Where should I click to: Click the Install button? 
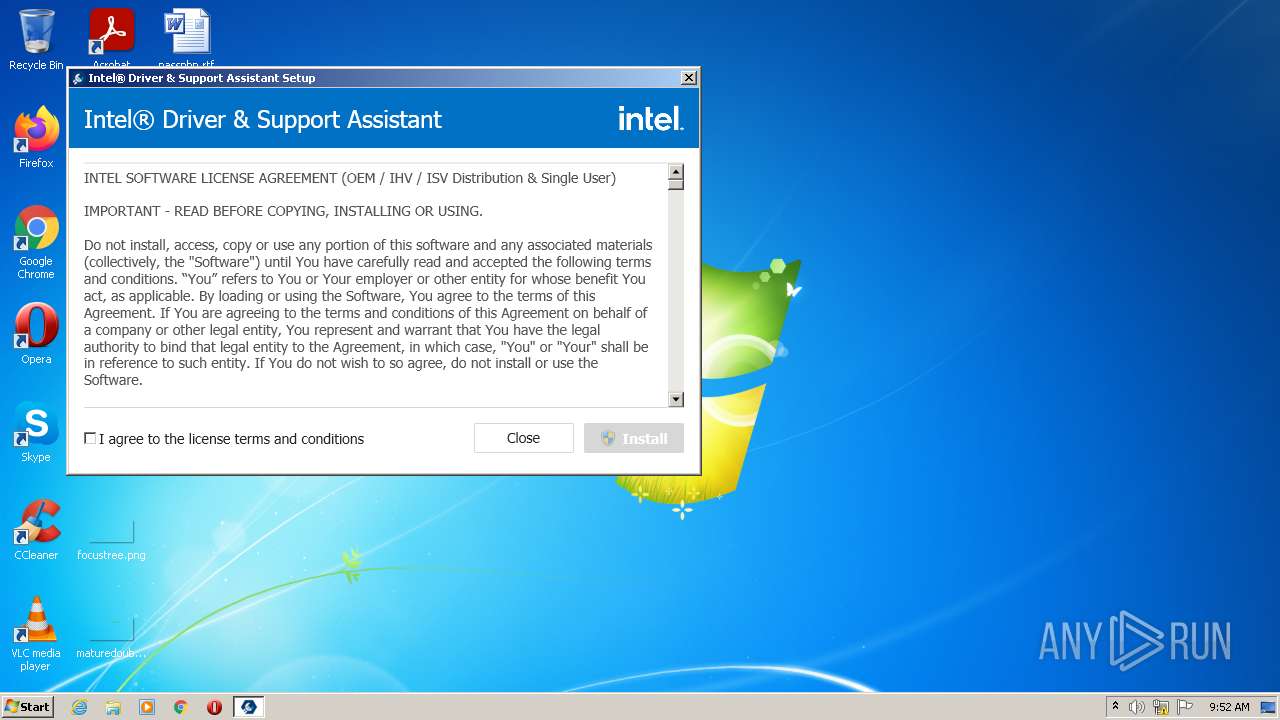coord(634,438)
